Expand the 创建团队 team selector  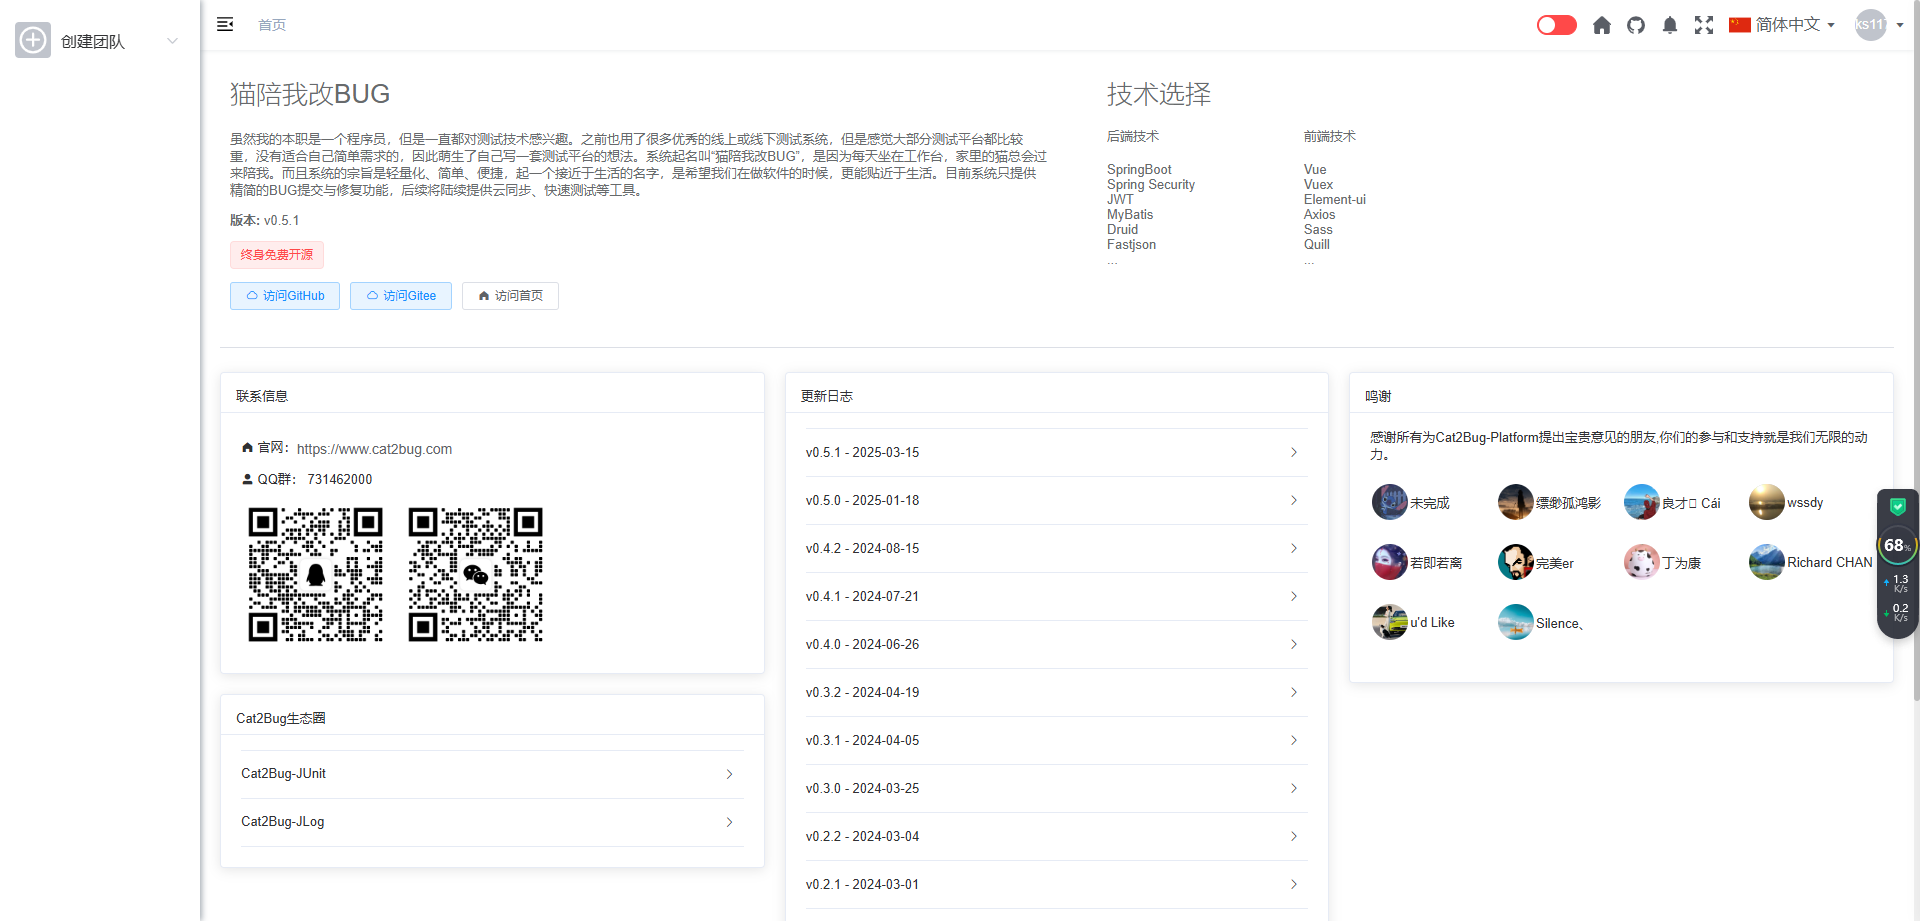(172, 41)
